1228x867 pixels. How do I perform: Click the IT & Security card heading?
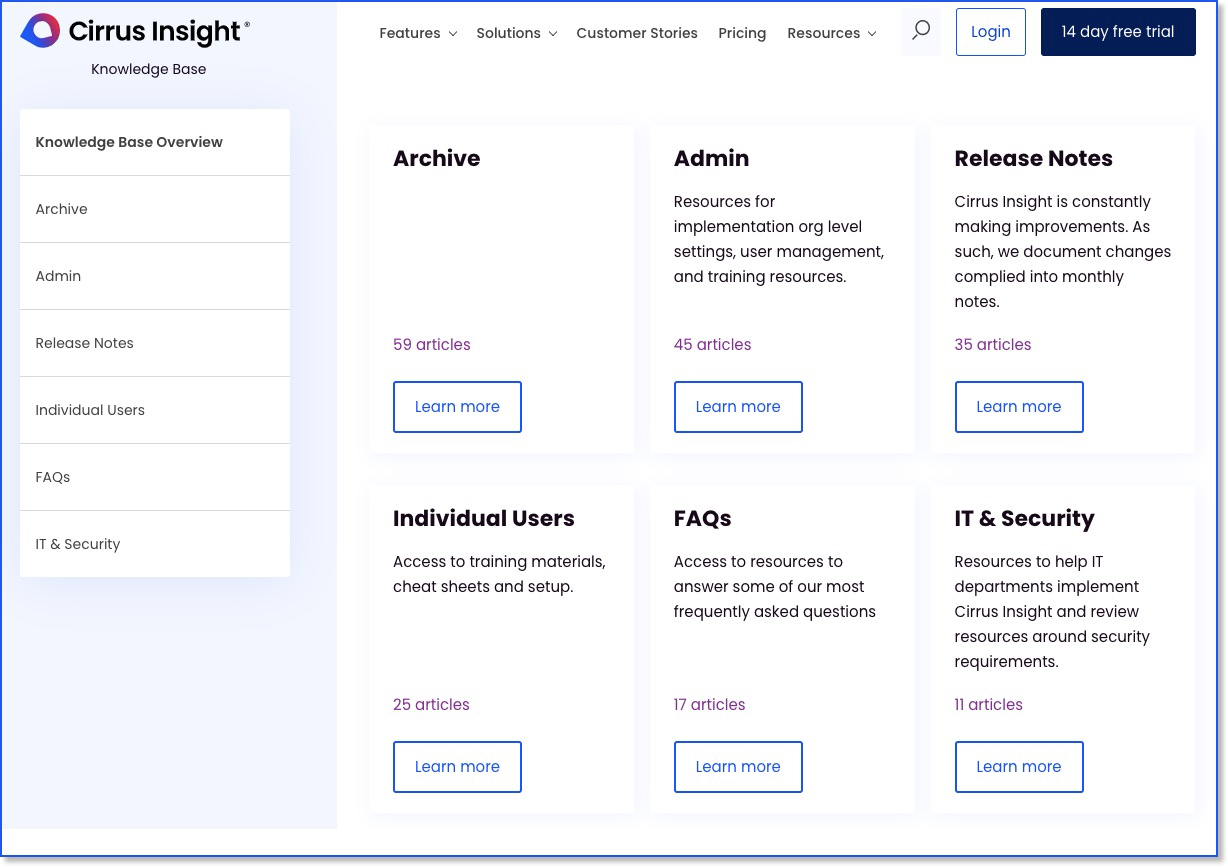[1024, 518]
